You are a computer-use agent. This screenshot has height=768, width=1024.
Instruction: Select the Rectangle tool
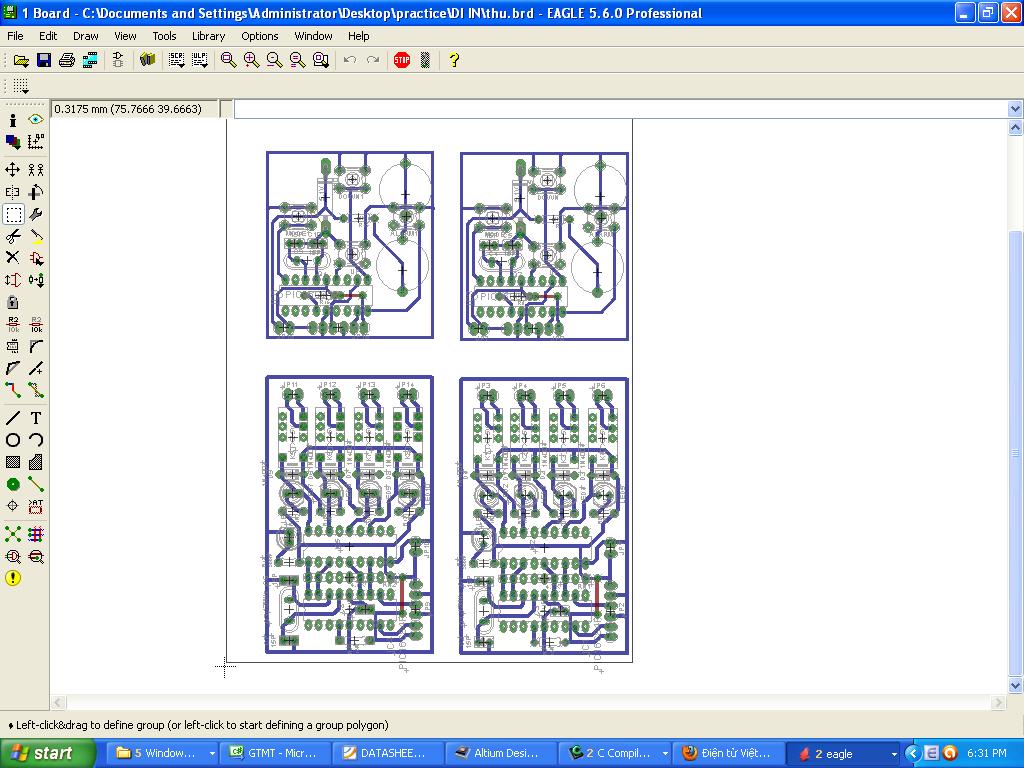tap(12, 462)
